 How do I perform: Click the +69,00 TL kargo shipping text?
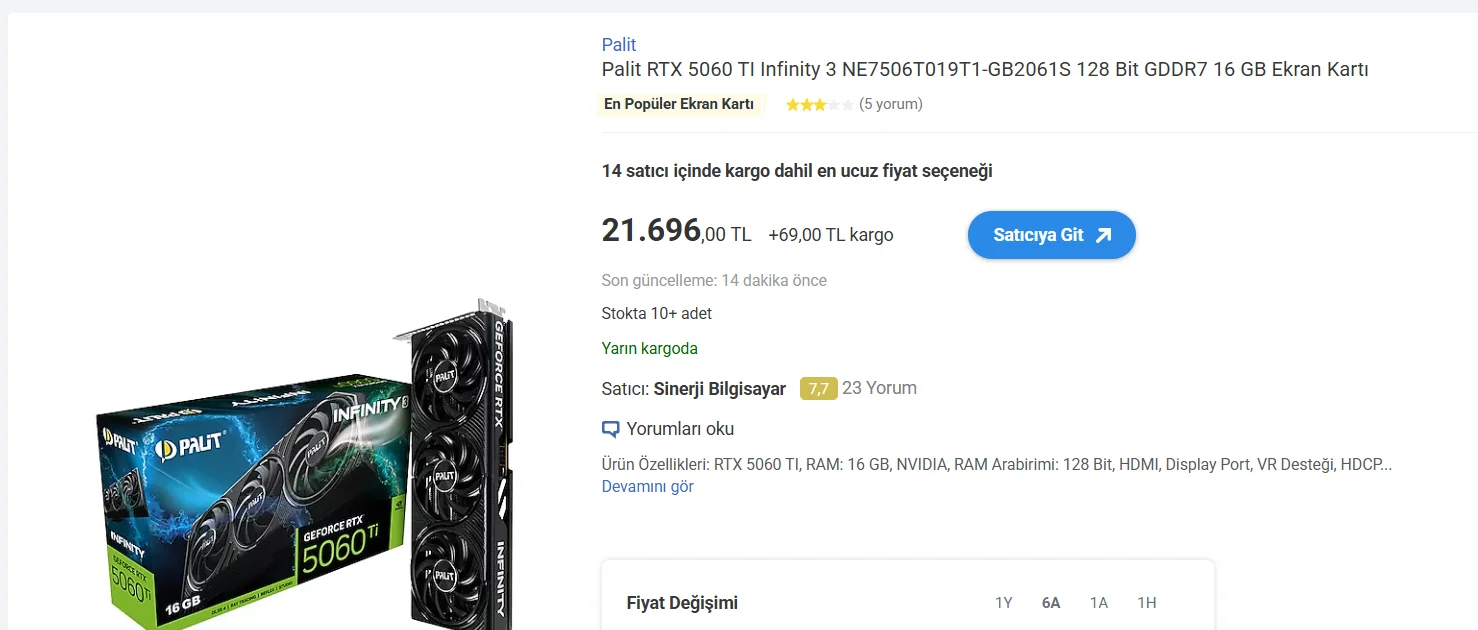(x=830, y=235)
